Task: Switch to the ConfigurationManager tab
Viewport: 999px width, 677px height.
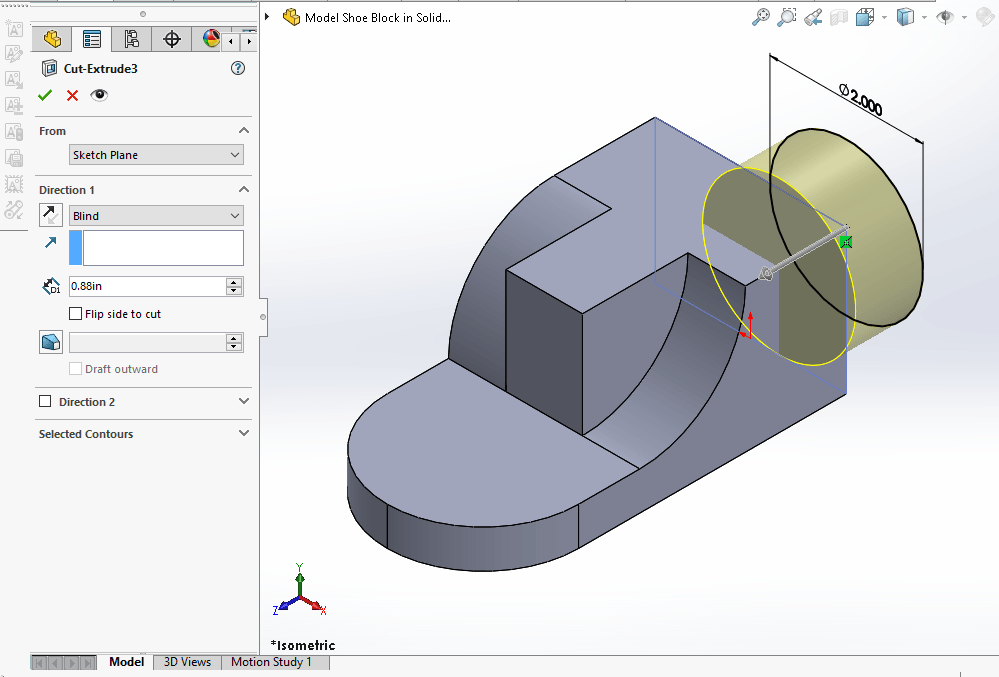Action: [131, 39]
